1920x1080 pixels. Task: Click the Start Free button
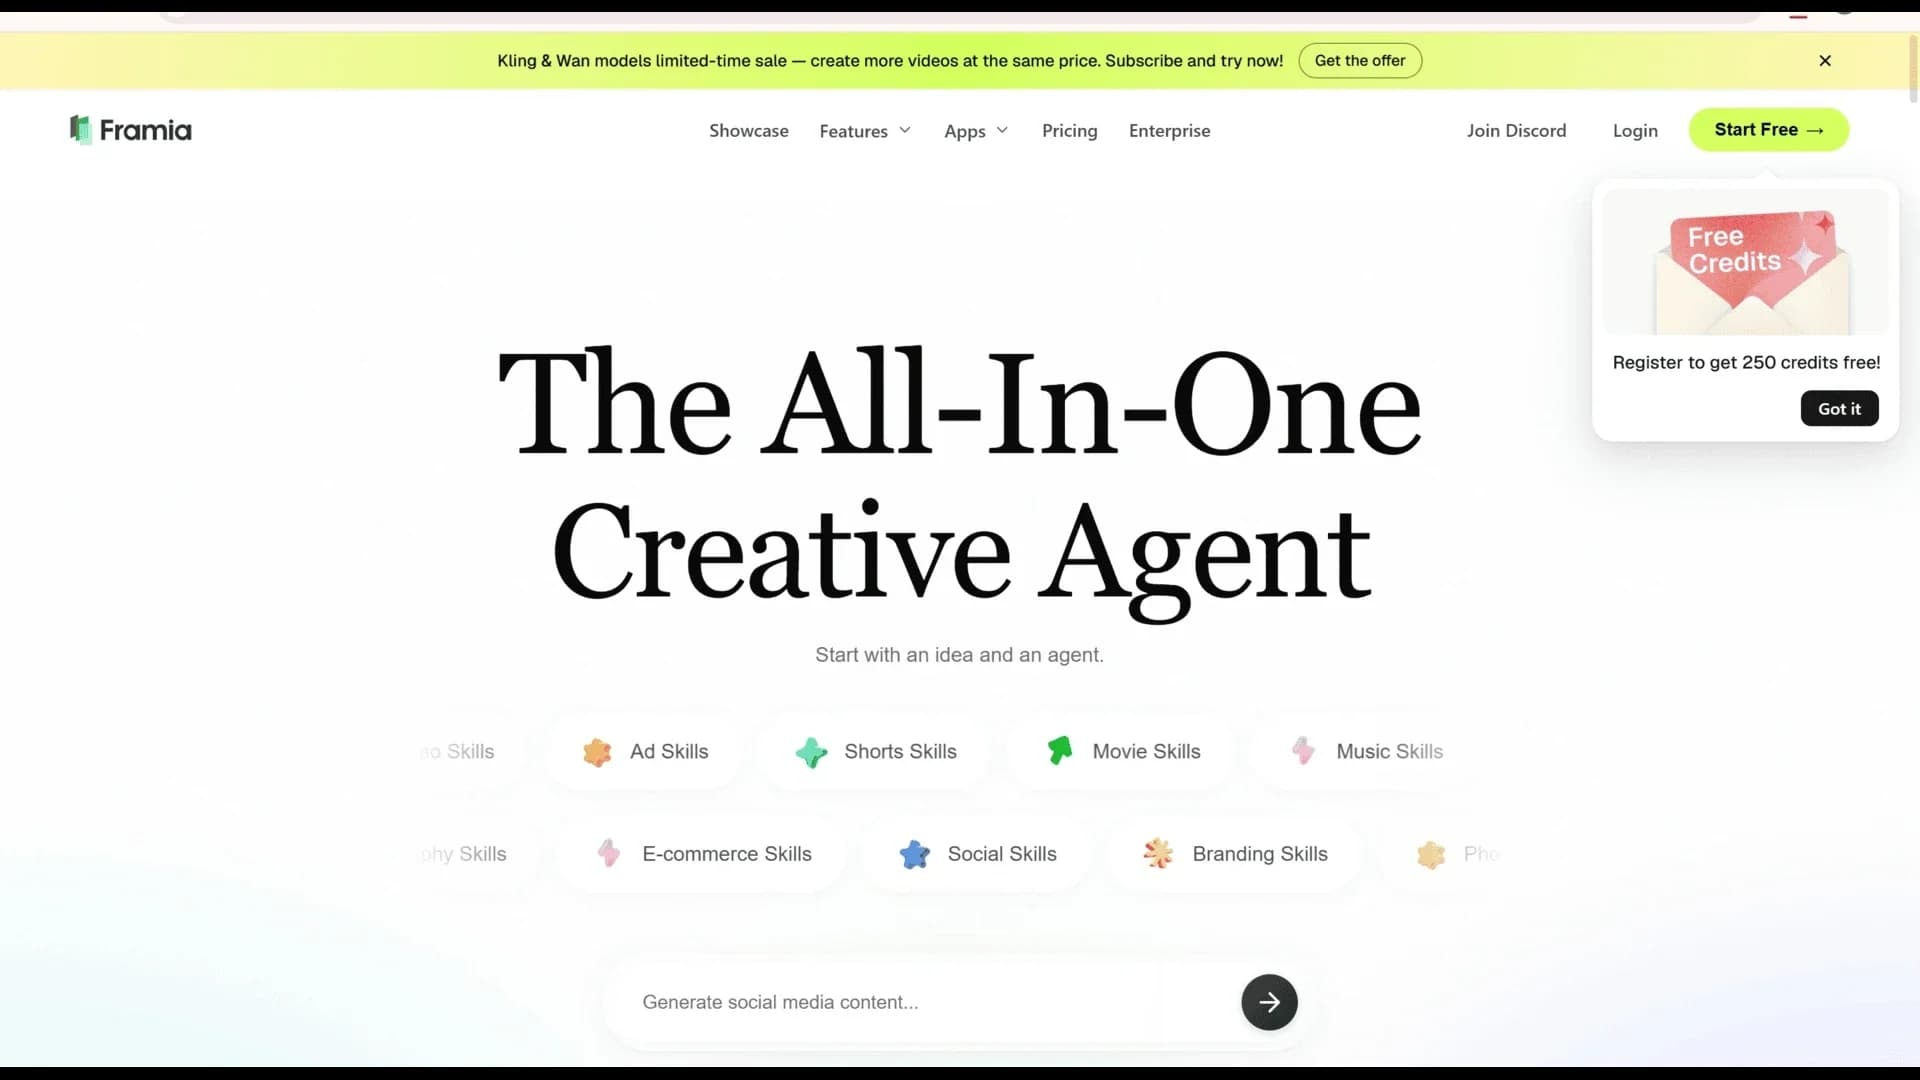coord(1769,130)
